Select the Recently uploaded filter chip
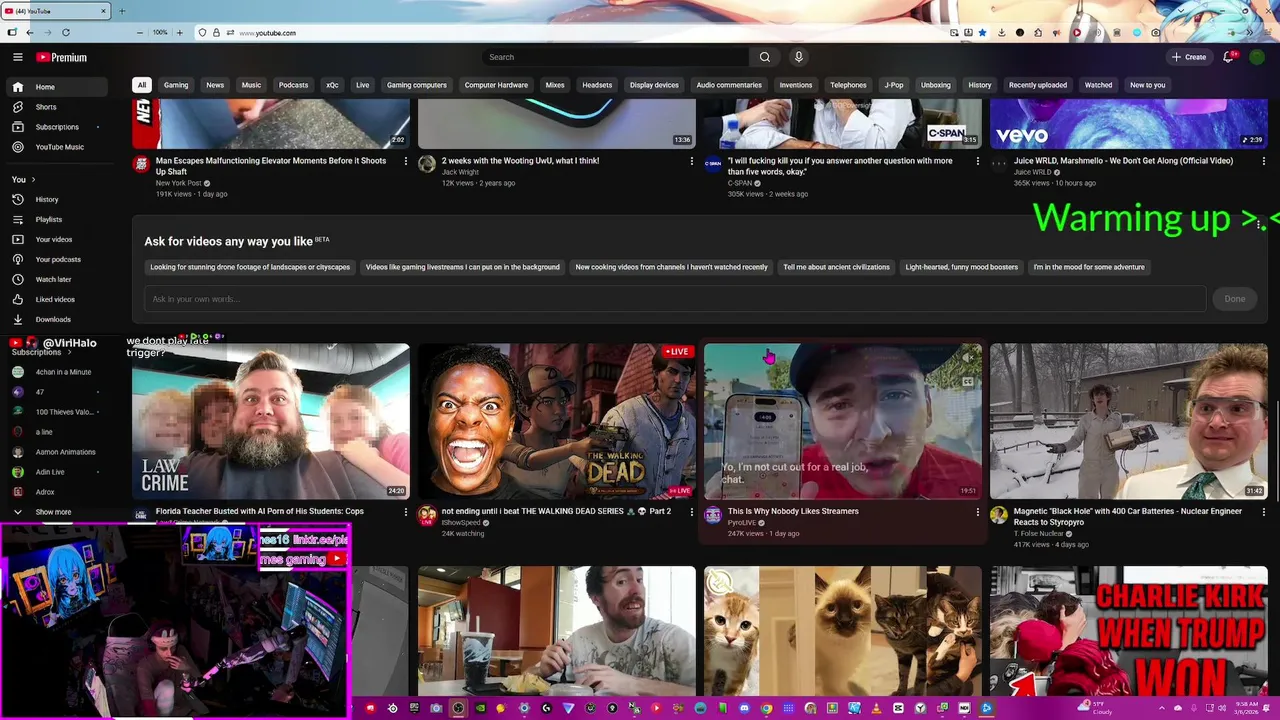The image size is (1280, 720). click(1038, 85)
